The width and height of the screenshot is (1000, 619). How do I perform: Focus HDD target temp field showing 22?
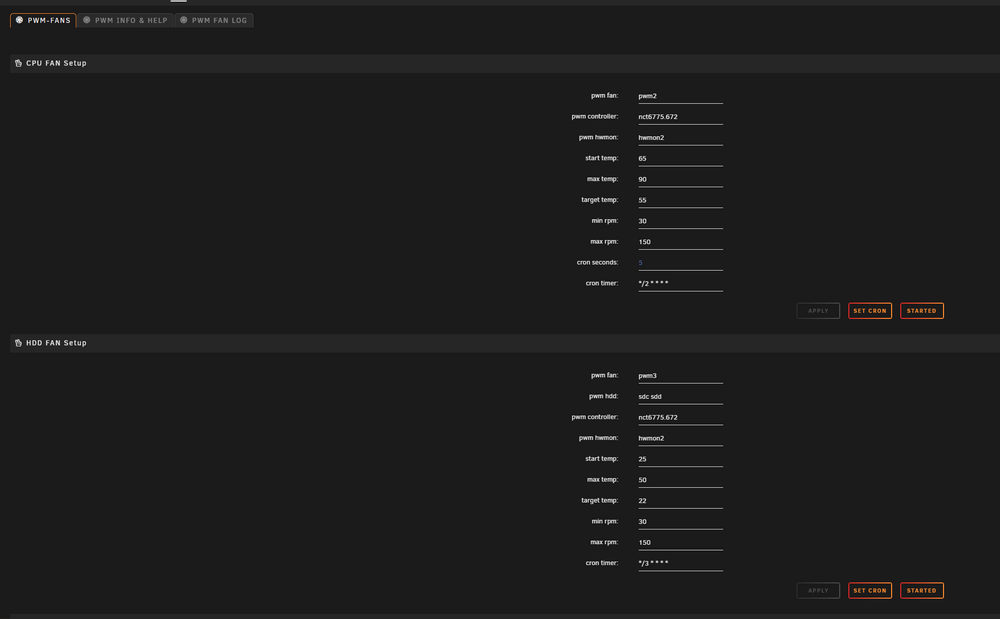coord(680,501)
